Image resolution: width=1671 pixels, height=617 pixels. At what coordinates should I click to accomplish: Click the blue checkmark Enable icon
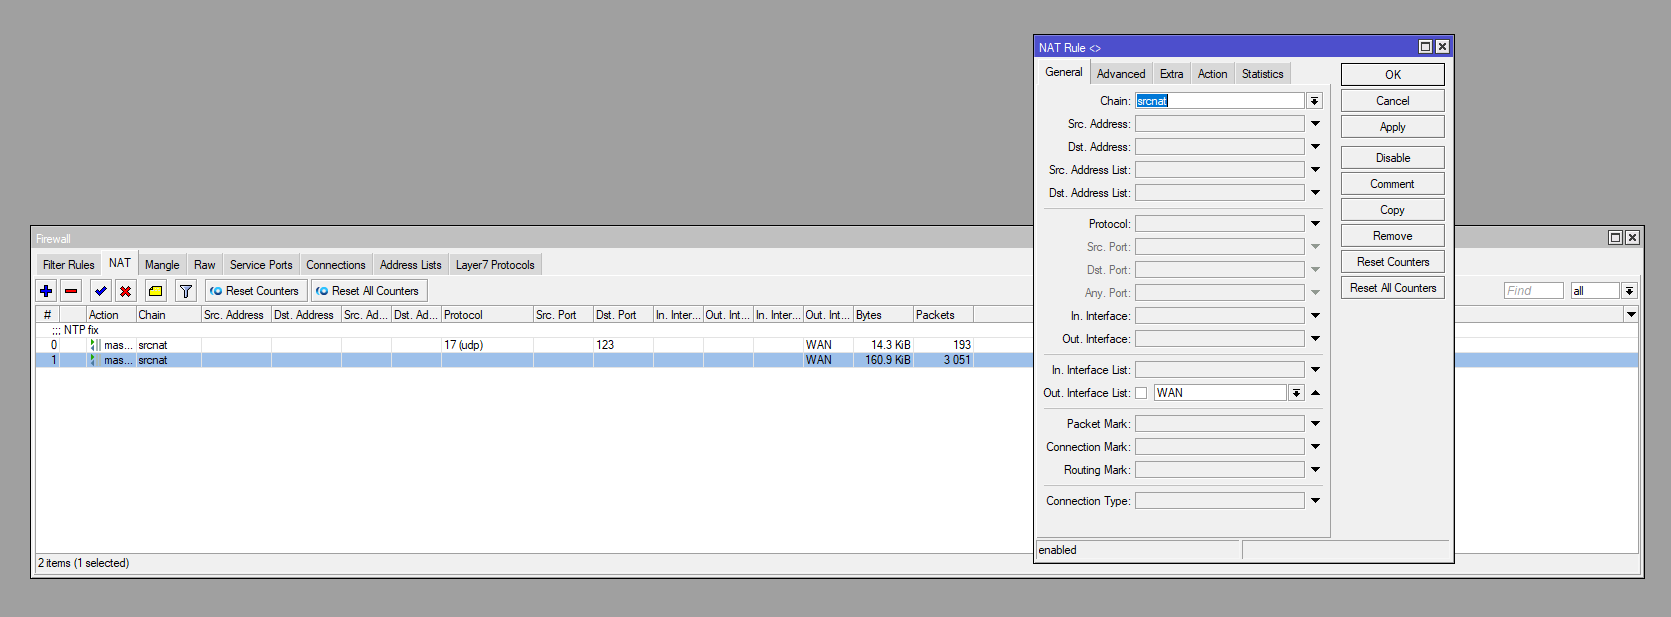[100, 291]
